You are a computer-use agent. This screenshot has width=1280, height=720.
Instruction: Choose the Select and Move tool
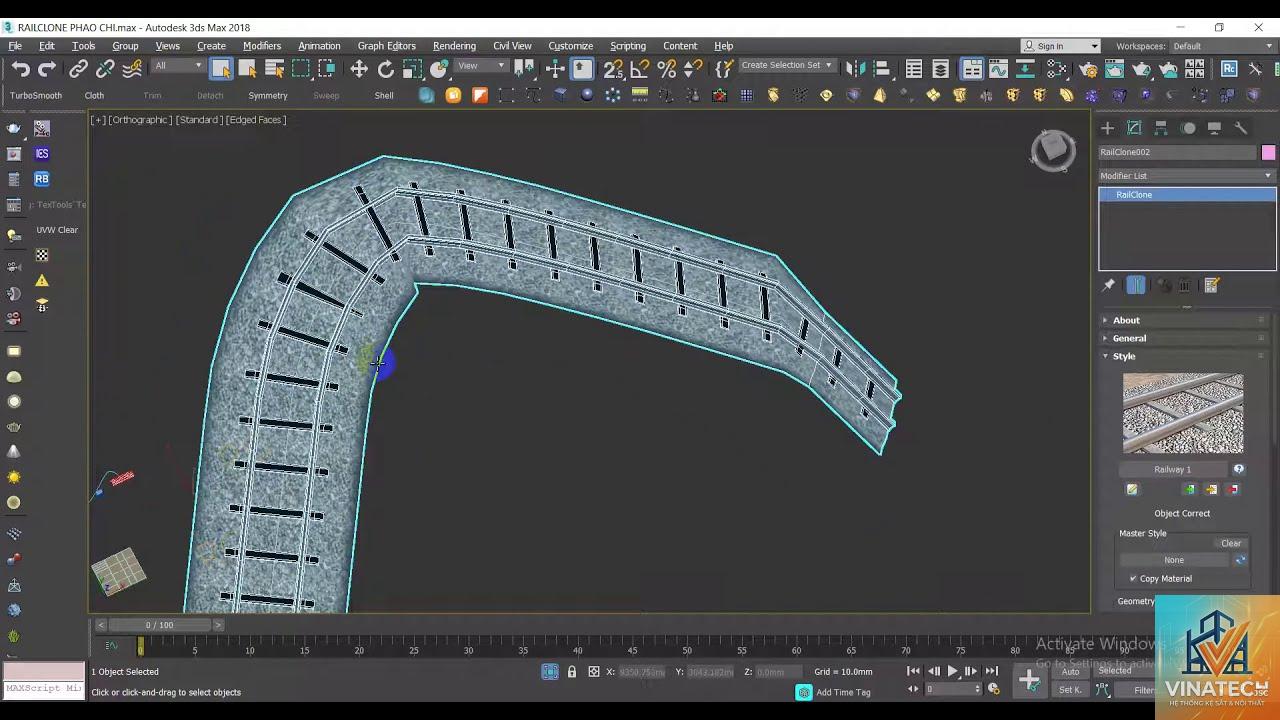click(359, 69)
